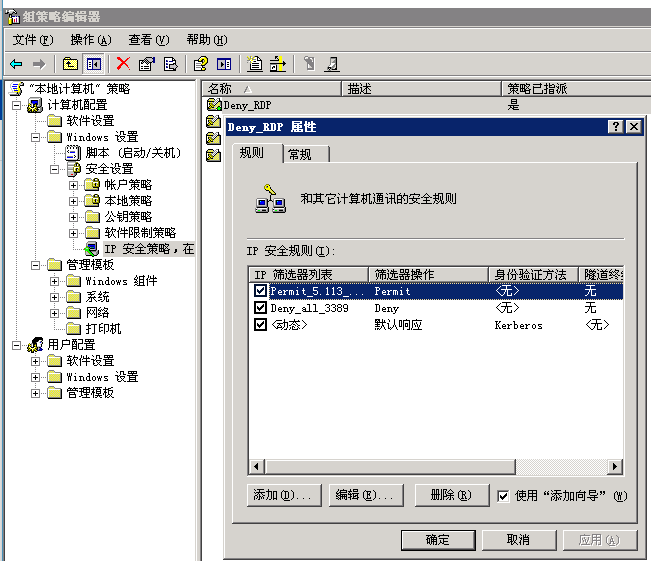Click the 帐户策略 folder icon
The width and height of the screenshot is (651, 561).
click(92, 185)
